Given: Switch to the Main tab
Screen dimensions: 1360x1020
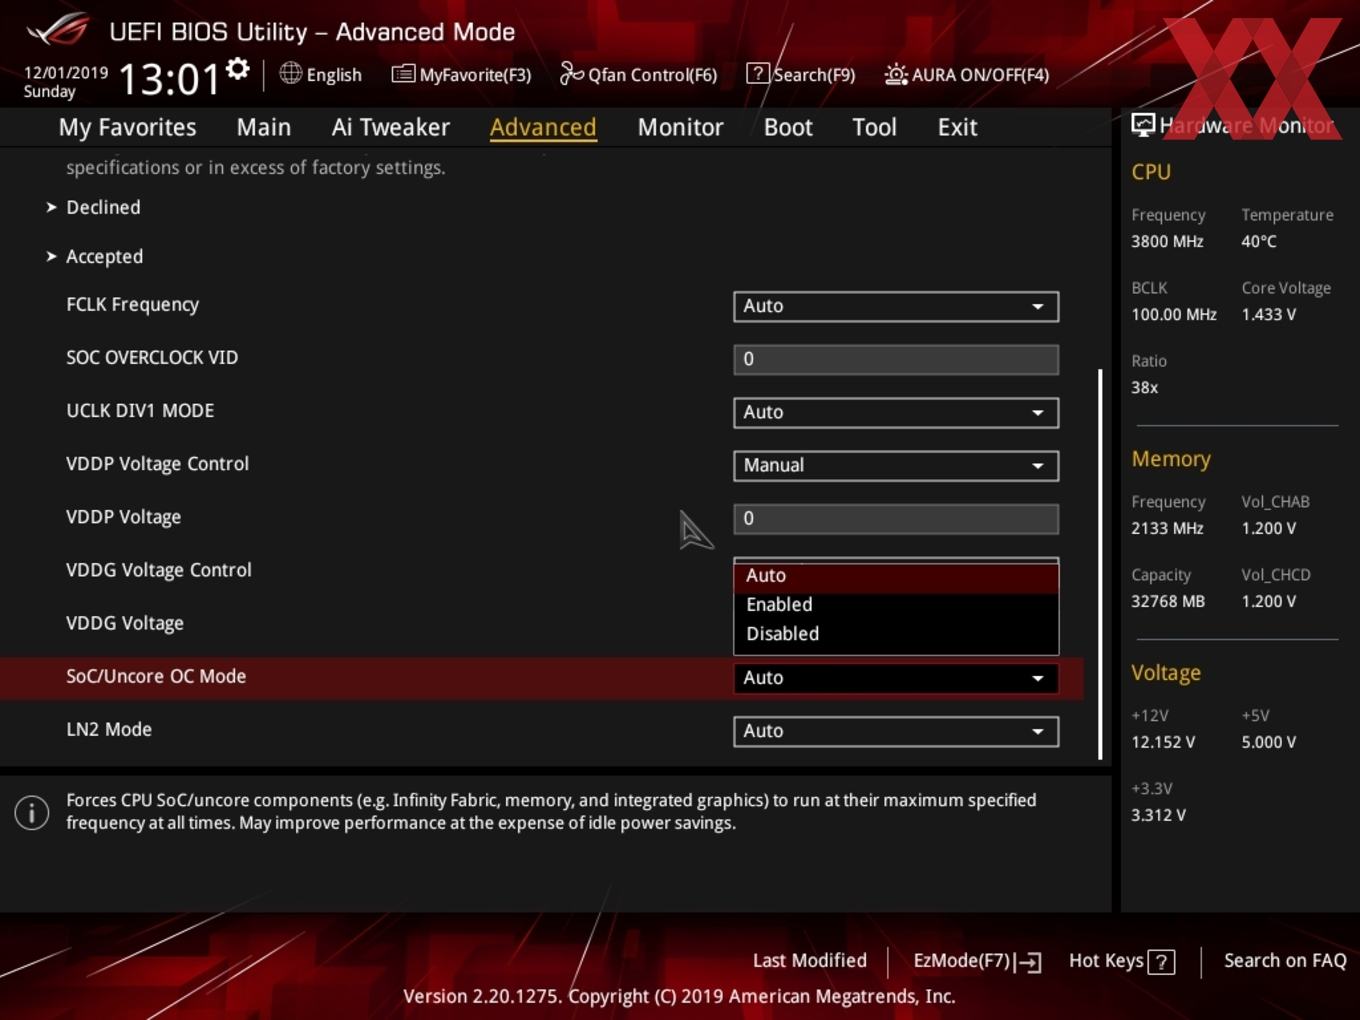Looking at the screenshot, I should tap(264, 127).
